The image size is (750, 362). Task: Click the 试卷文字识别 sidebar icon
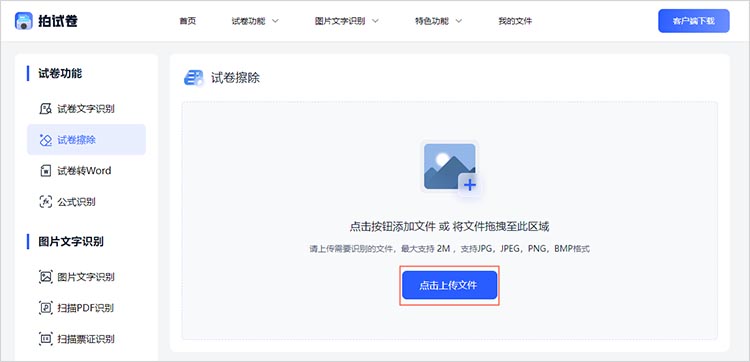pyautogui.click(x=45, y=109)
